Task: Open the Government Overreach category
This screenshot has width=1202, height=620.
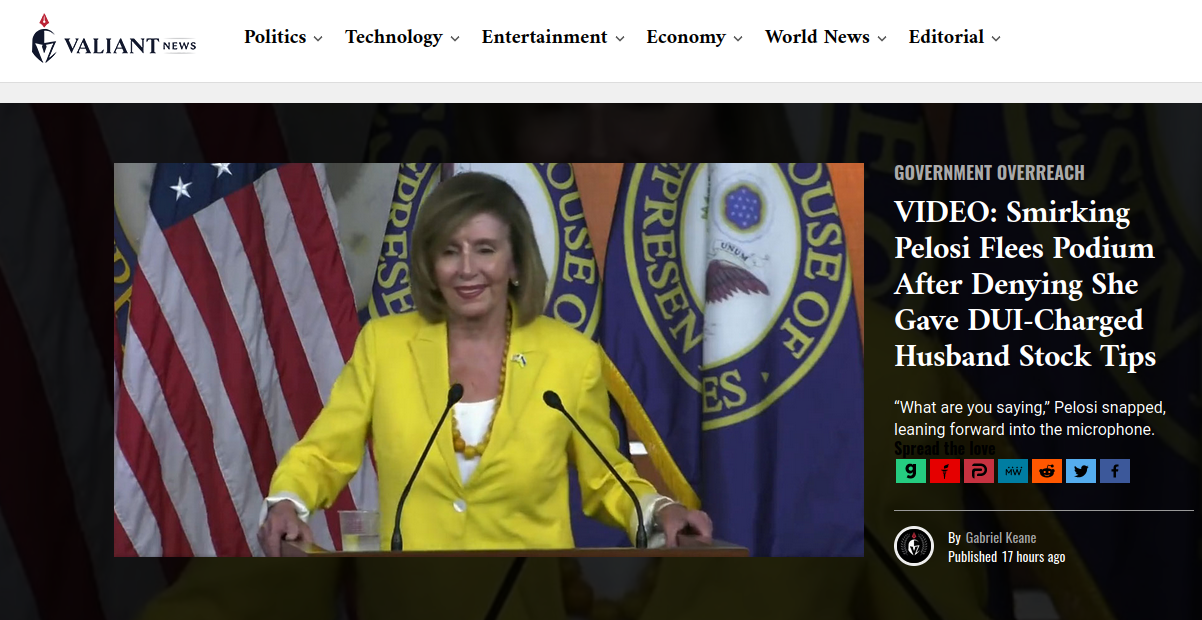Action: [x=989, y=173]
